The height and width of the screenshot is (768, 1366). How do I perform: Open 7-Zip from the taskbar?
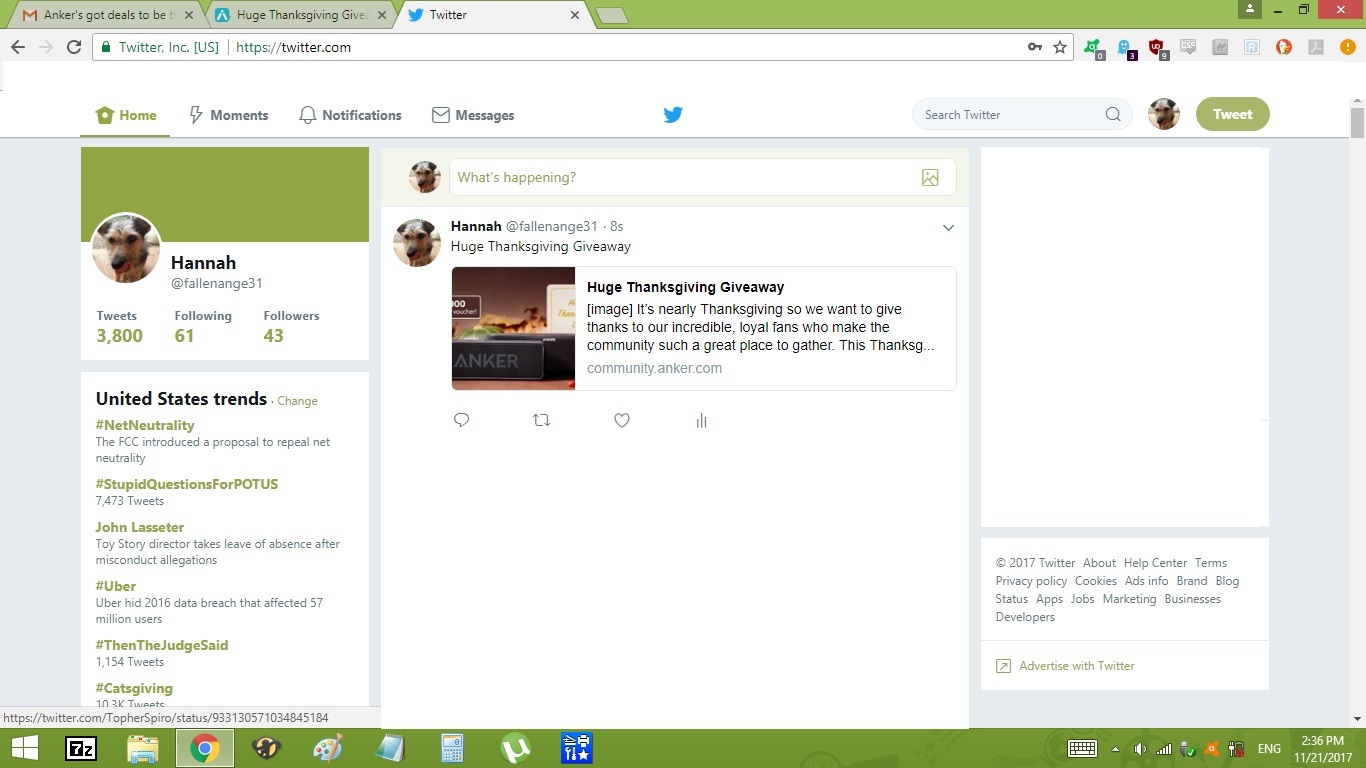[x=81, y=748]
